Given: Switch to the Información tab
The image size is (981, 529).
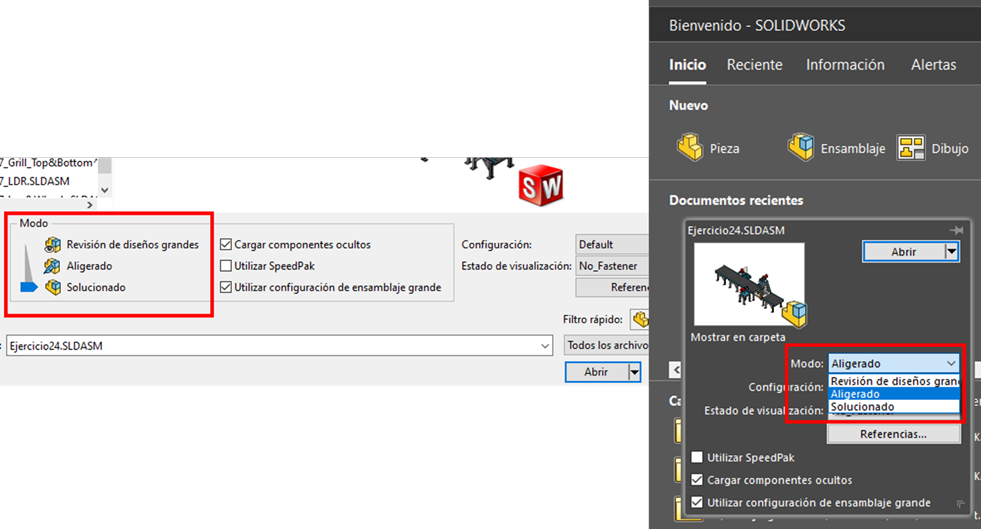Looking at the screenshot, I should [x=845, y=64].
